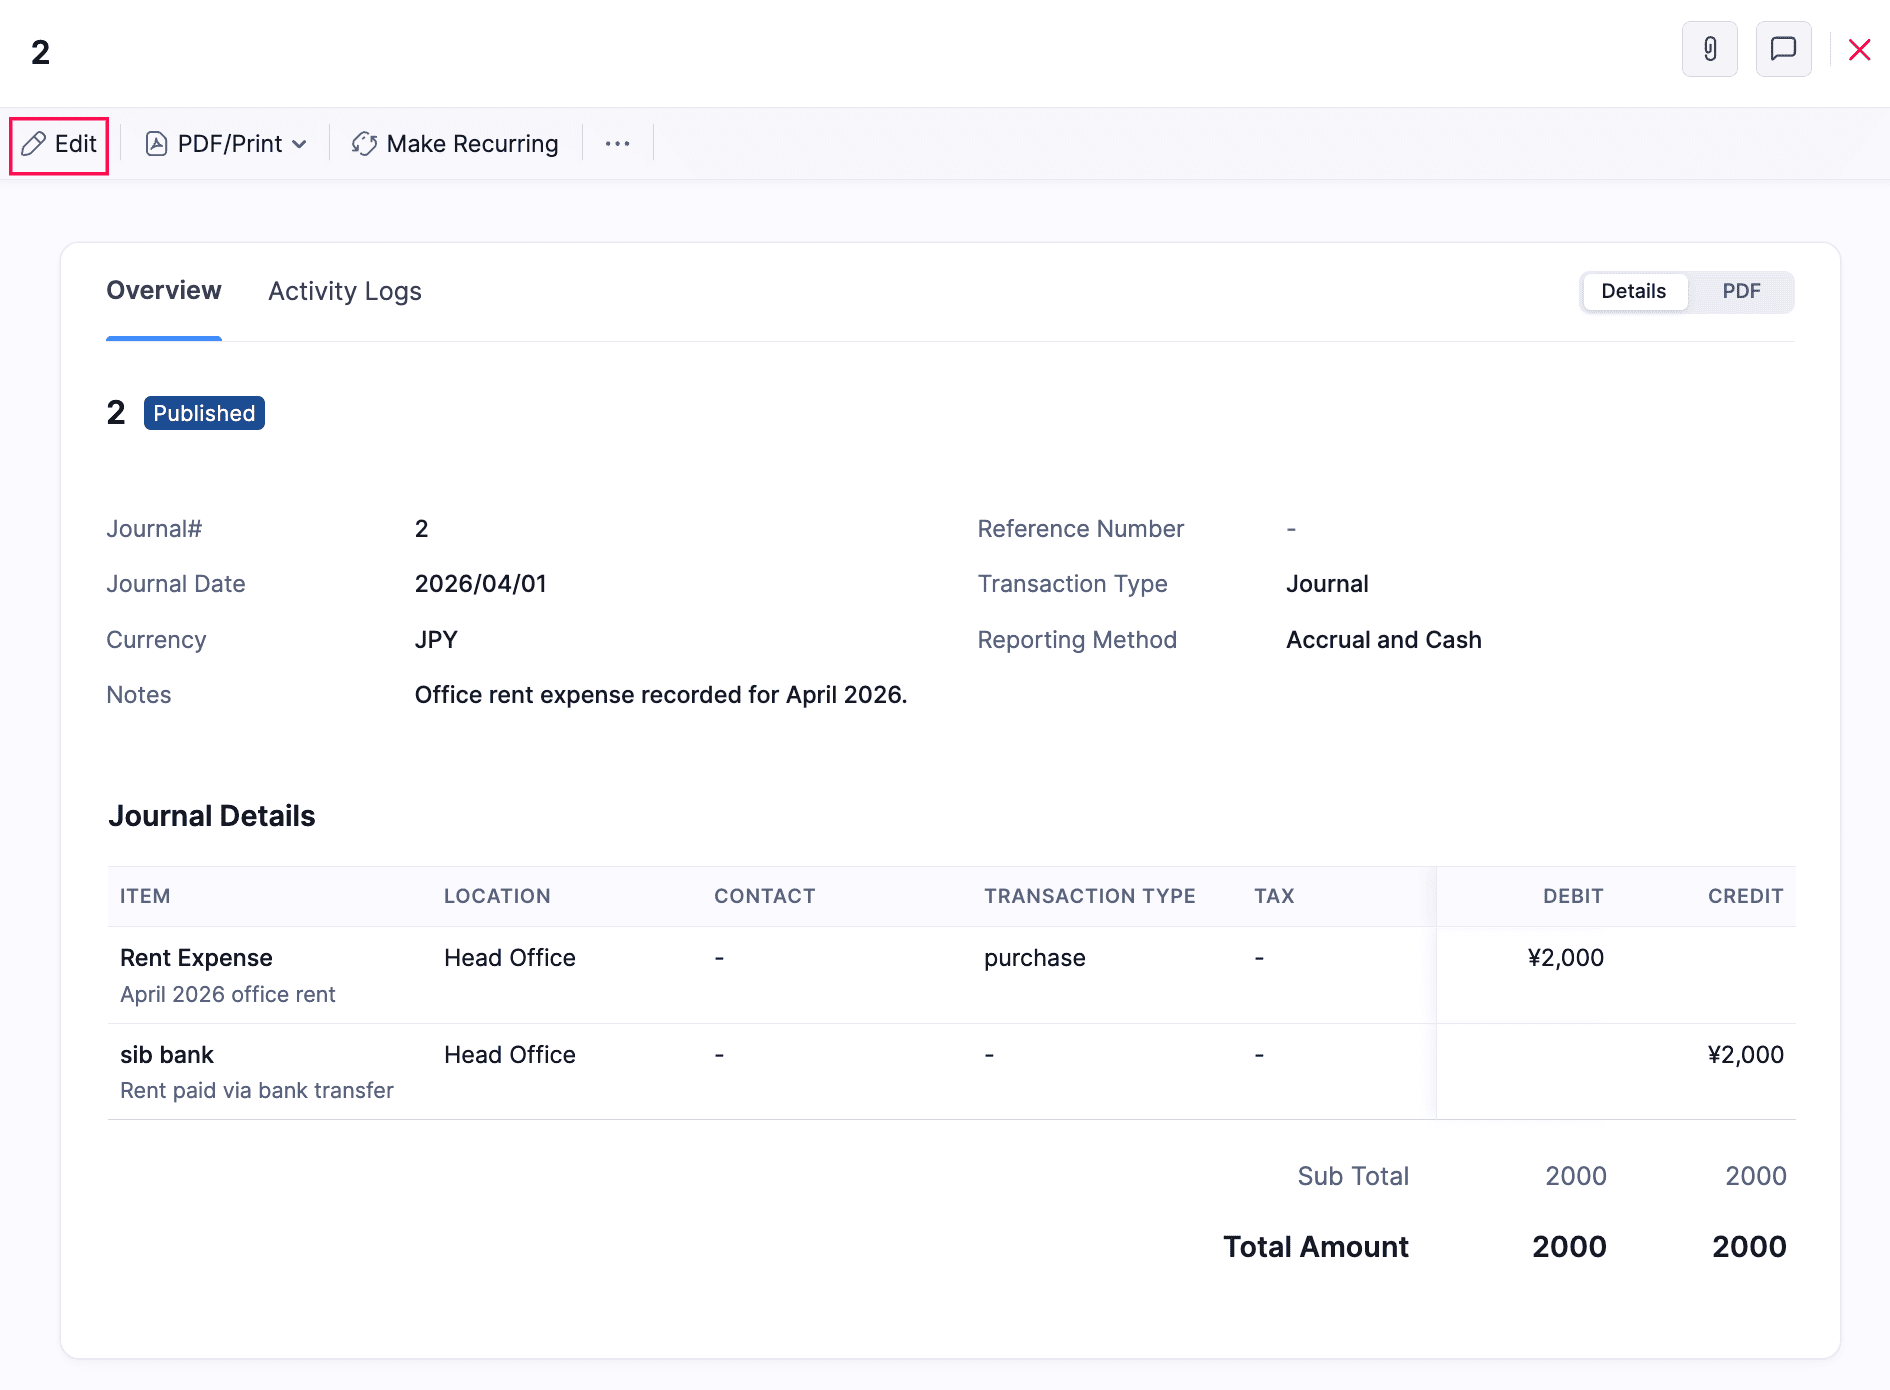Click the Edit pencil icon
This screenshot has height=1390, width=1890.
[34, 144]
